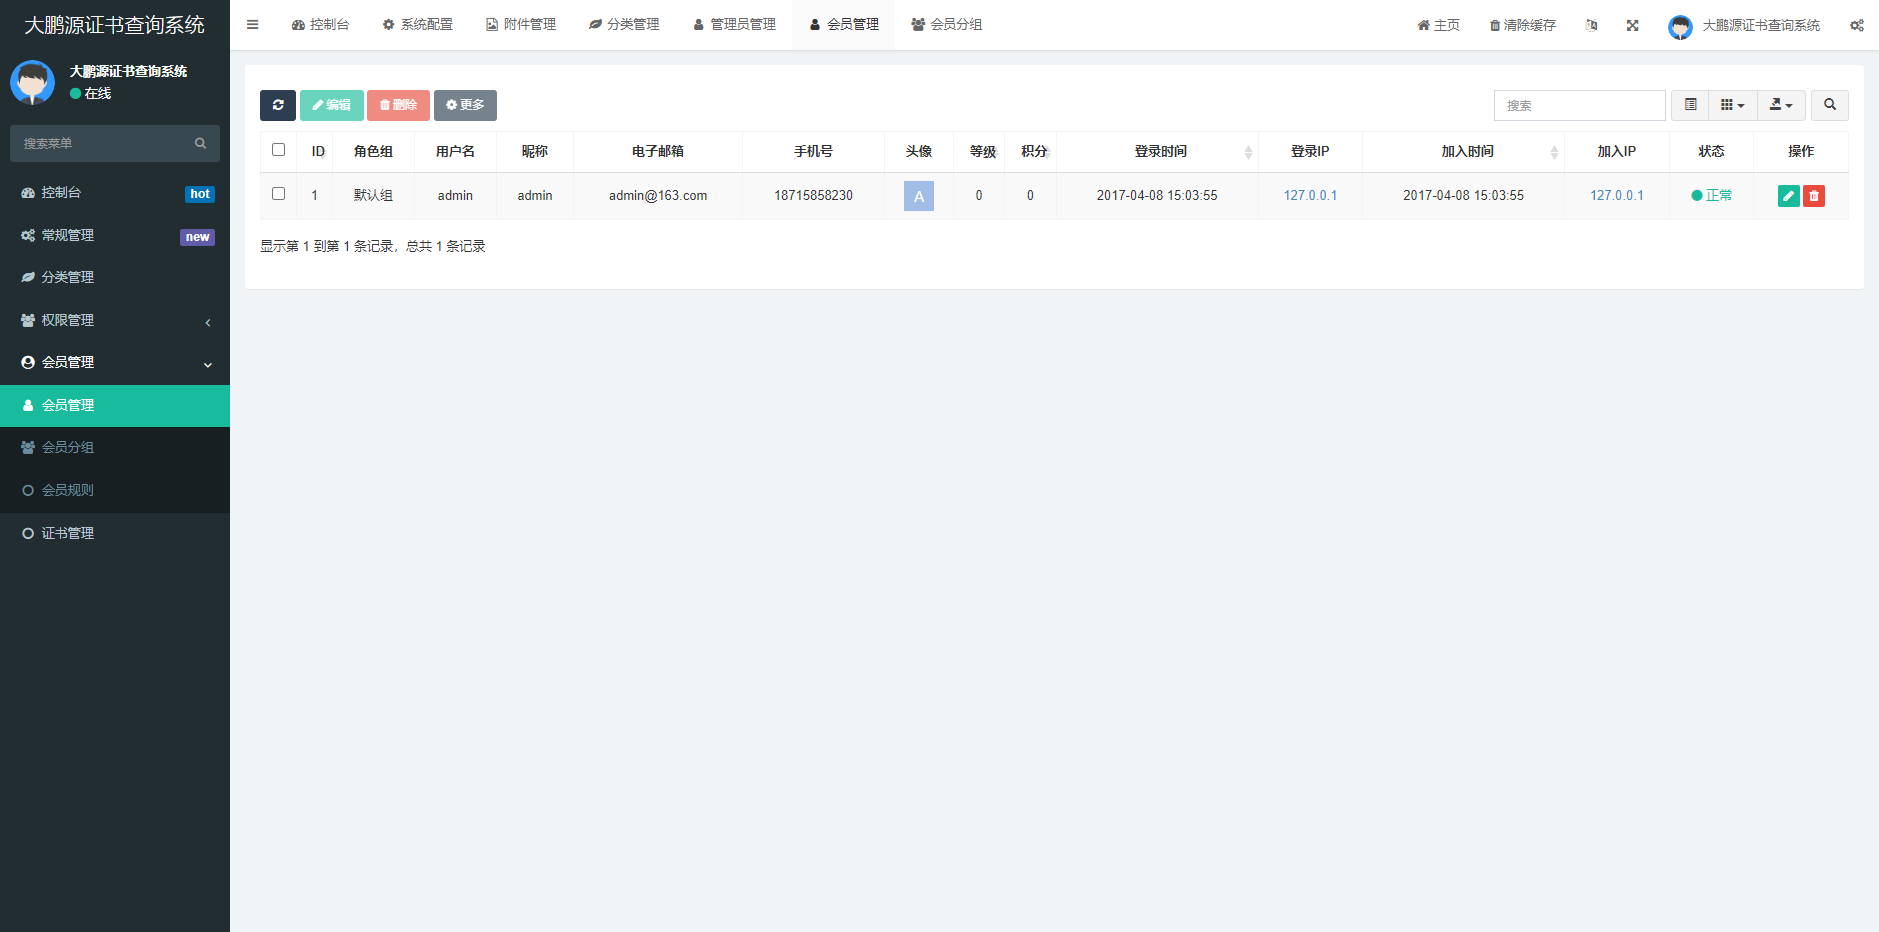The height and width of the screenshot is (932, 1879).
Task: Switch language via translate icon in top bar
Action: pyautogui.click(x=1592, y=24)
